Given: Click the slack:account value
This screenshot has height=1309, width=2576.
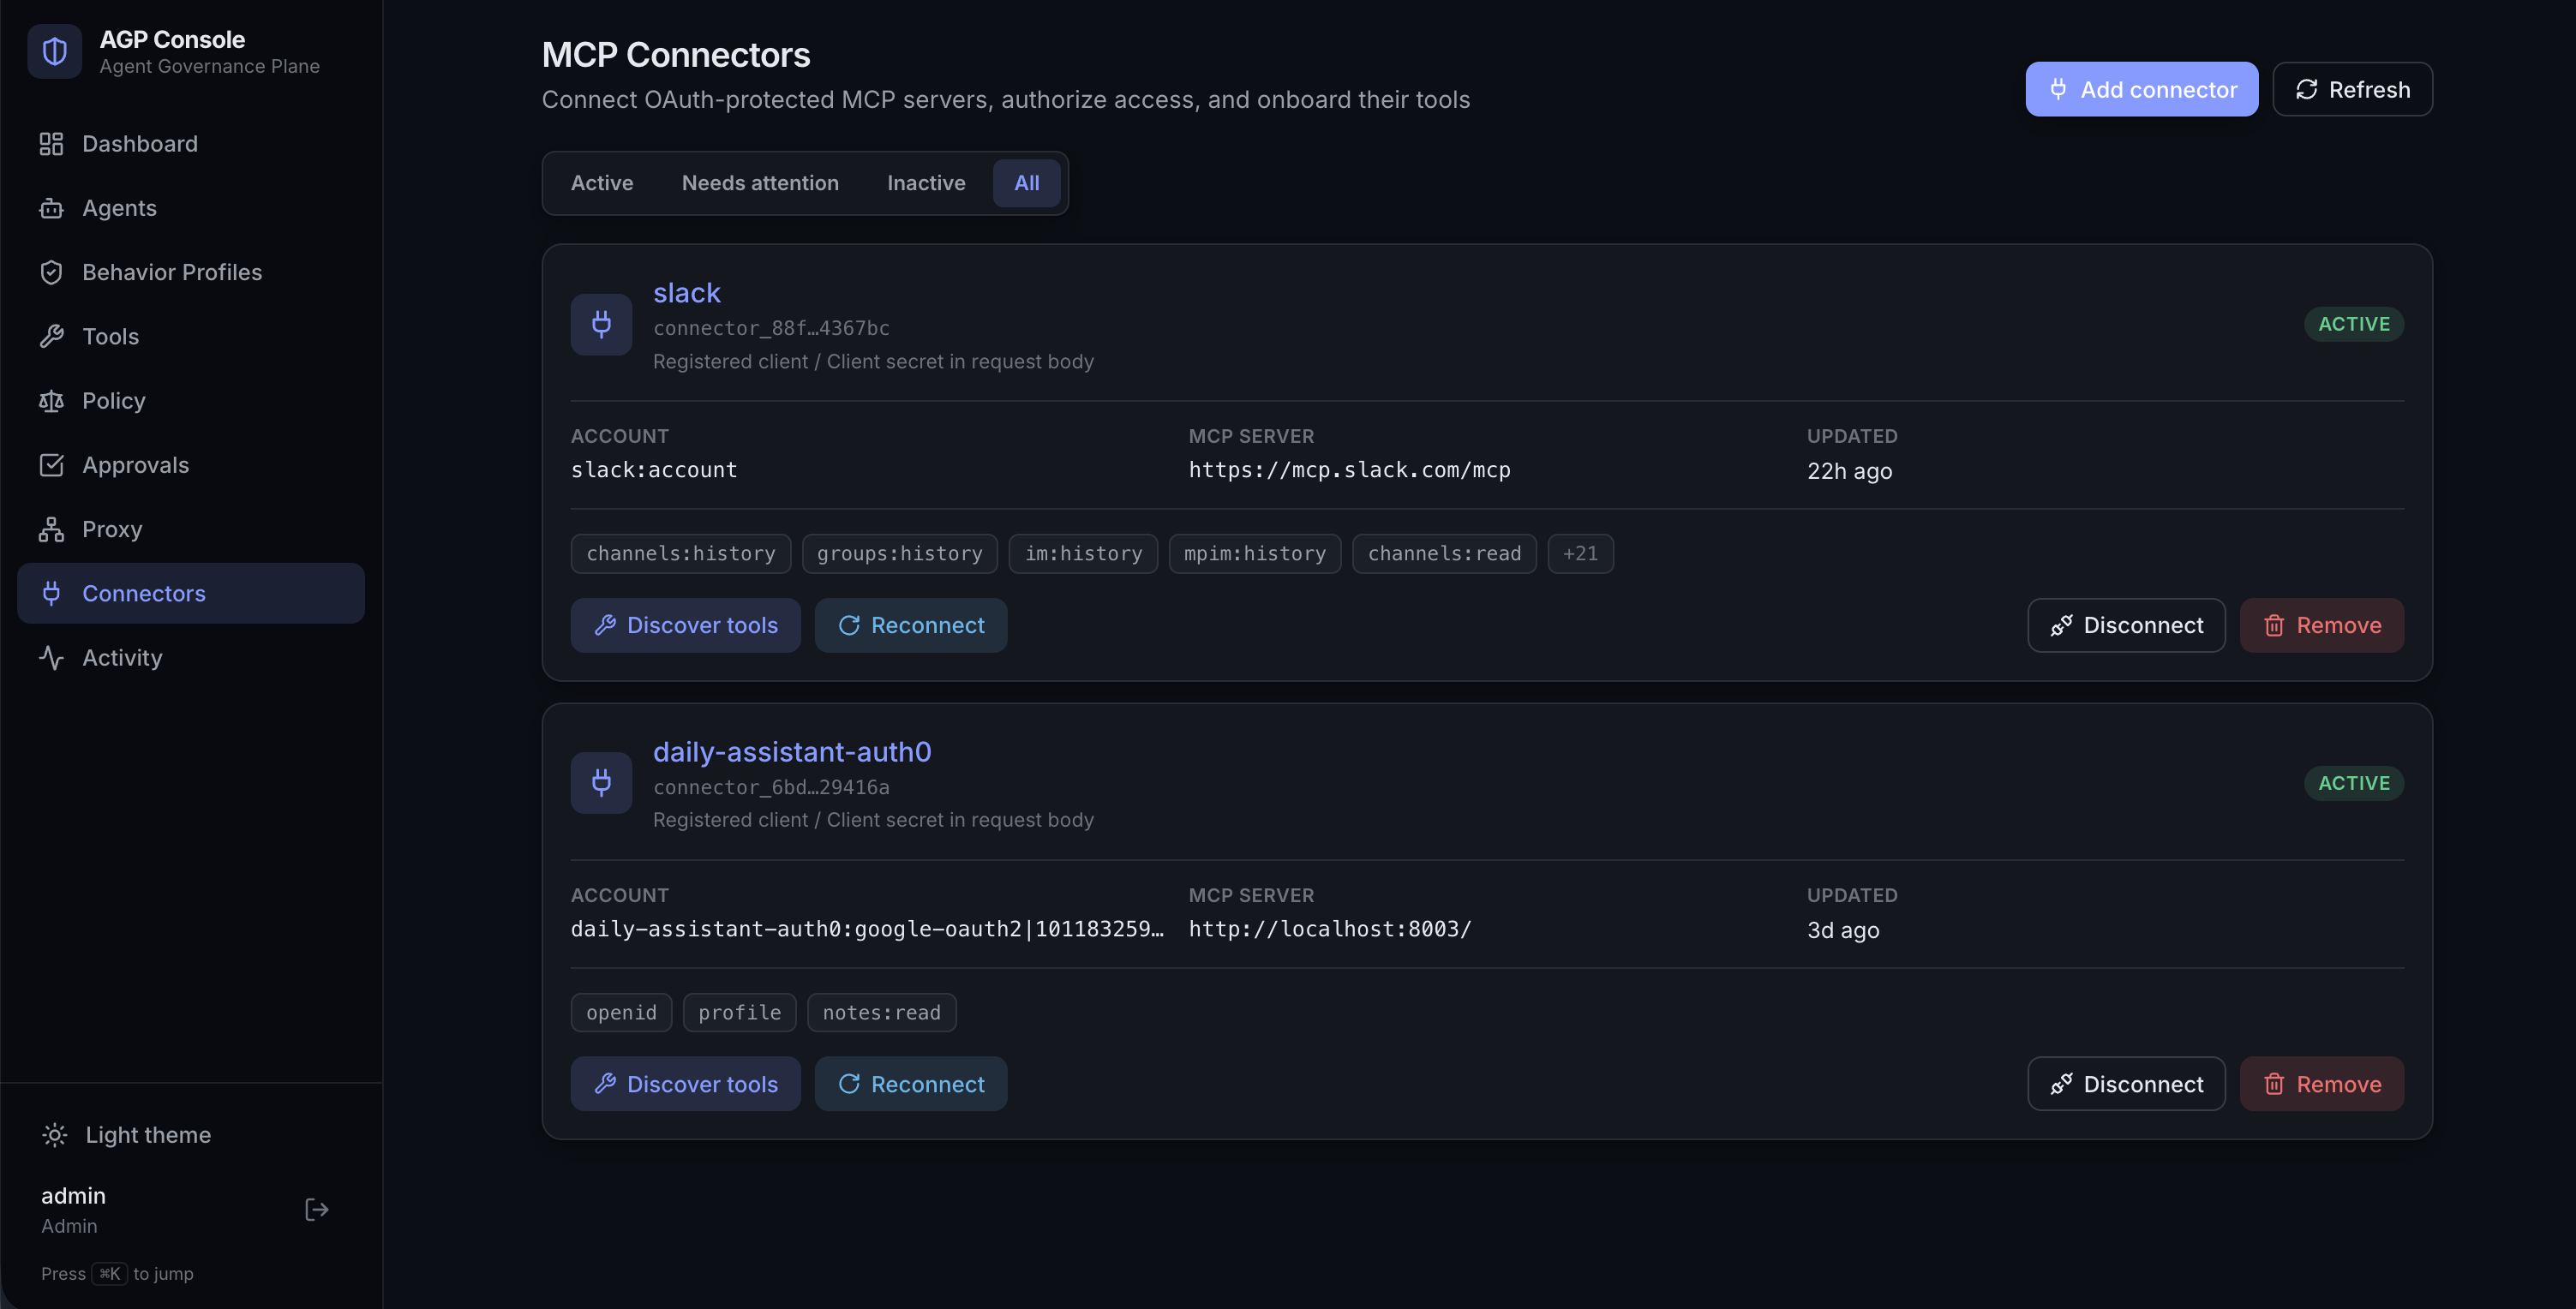Looking at the screenshot, I should pyautogui.click(x=653, y=470).
